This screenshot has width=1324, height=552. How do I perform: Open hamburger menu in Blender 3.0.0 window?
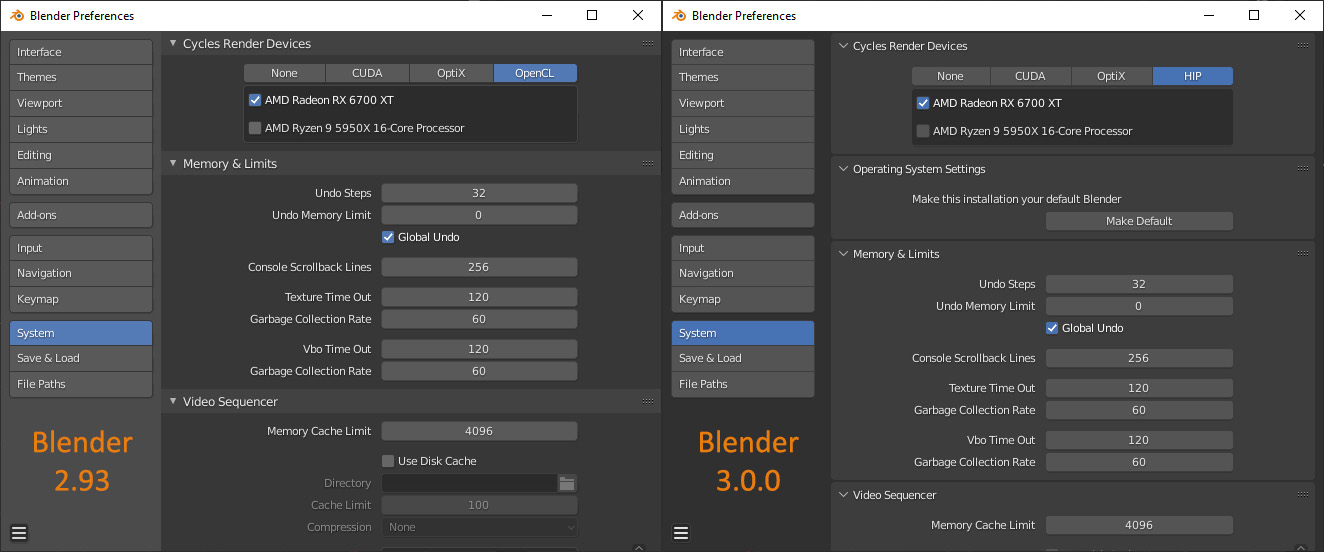click(681, 533)
